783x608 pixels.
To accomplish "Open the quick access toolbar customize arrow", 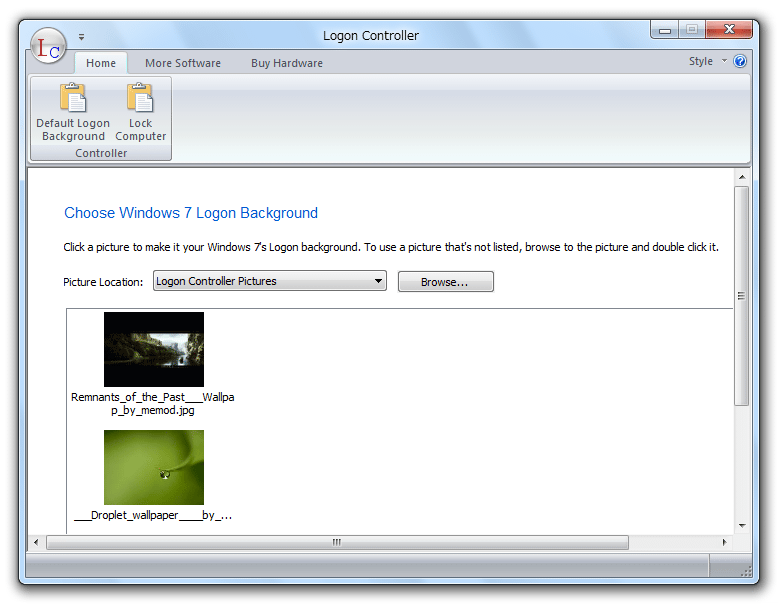I will 81,37.
